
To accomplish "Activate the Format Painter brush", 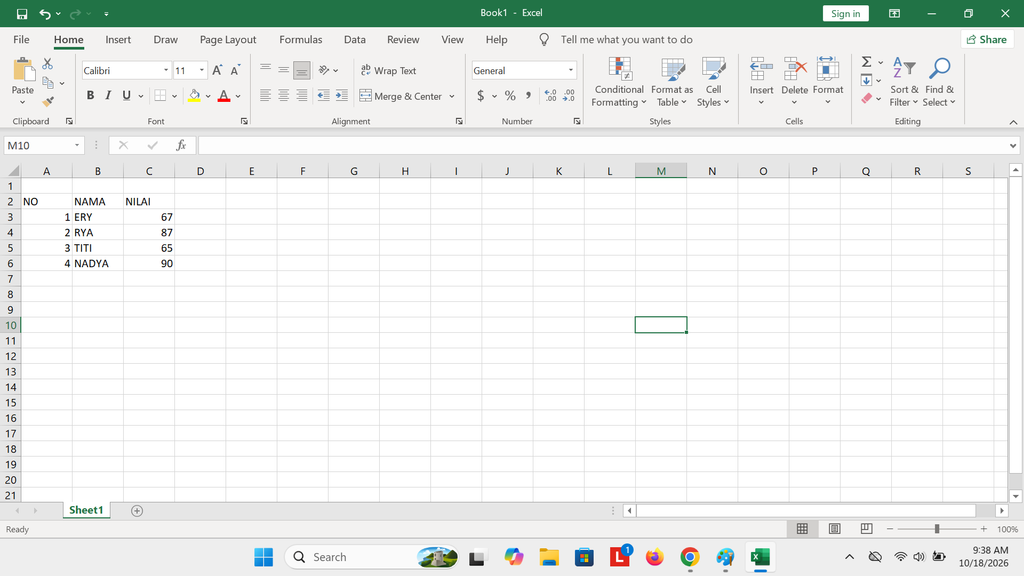I will [x=48, y=101].
